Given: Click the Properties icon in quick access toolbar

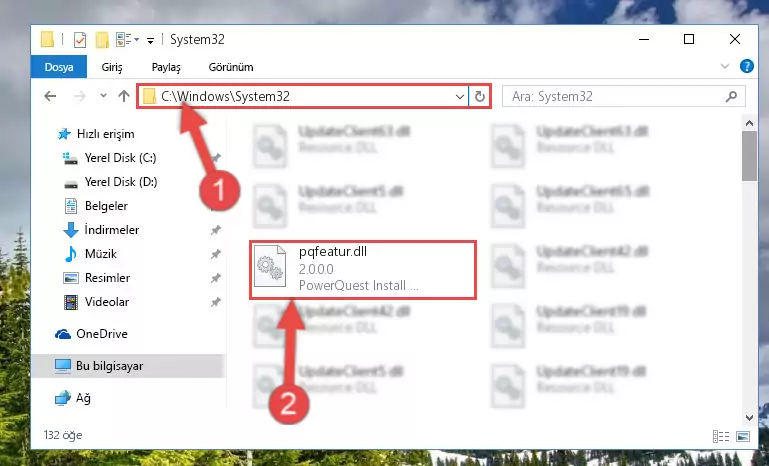Looking at the screenshot, I should coord(79,40).
